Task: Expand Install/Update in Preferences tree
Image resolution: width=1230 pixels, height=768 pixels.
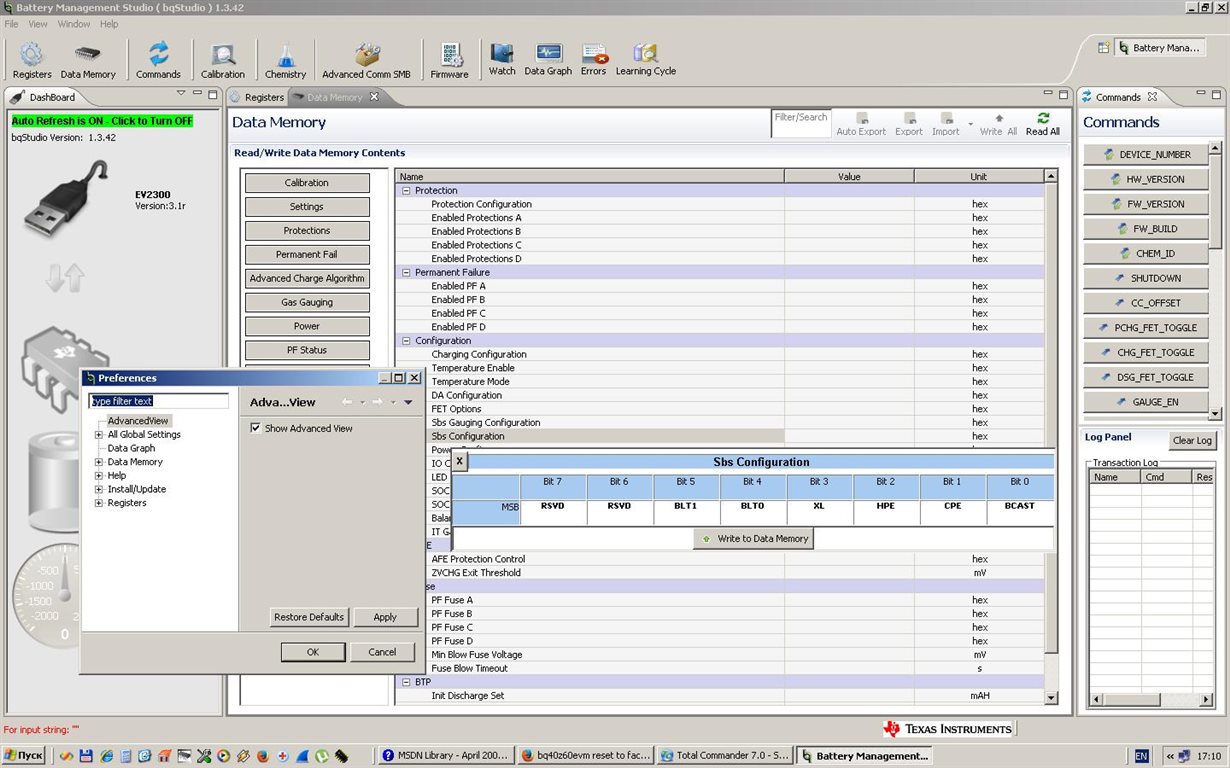Action: pos(99,489)
